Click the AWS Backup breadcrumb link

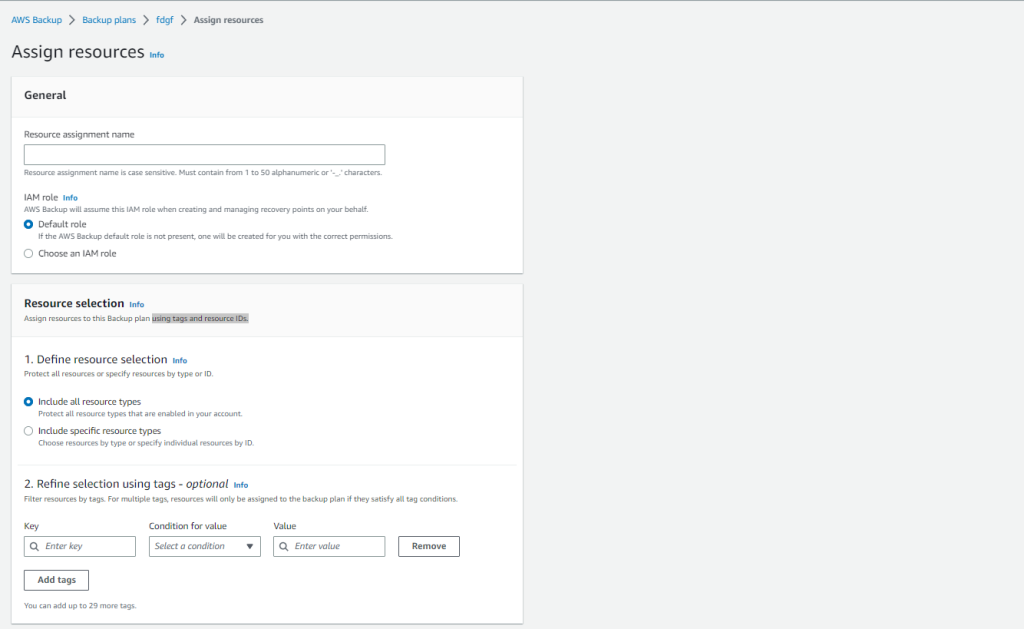pos(36,20)
